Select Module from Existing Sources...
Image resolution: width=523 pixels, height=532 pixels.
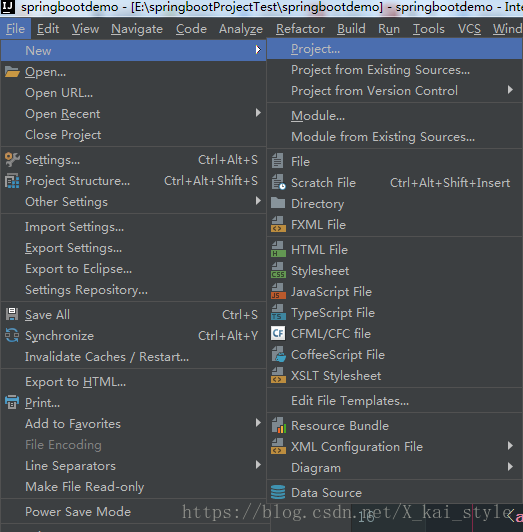click(394, 137)
